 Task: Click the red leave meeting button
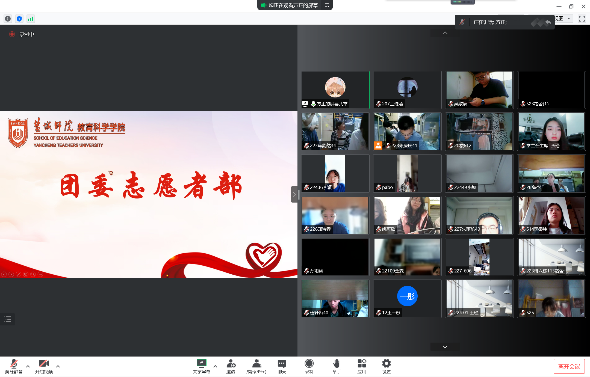point(569,366)
